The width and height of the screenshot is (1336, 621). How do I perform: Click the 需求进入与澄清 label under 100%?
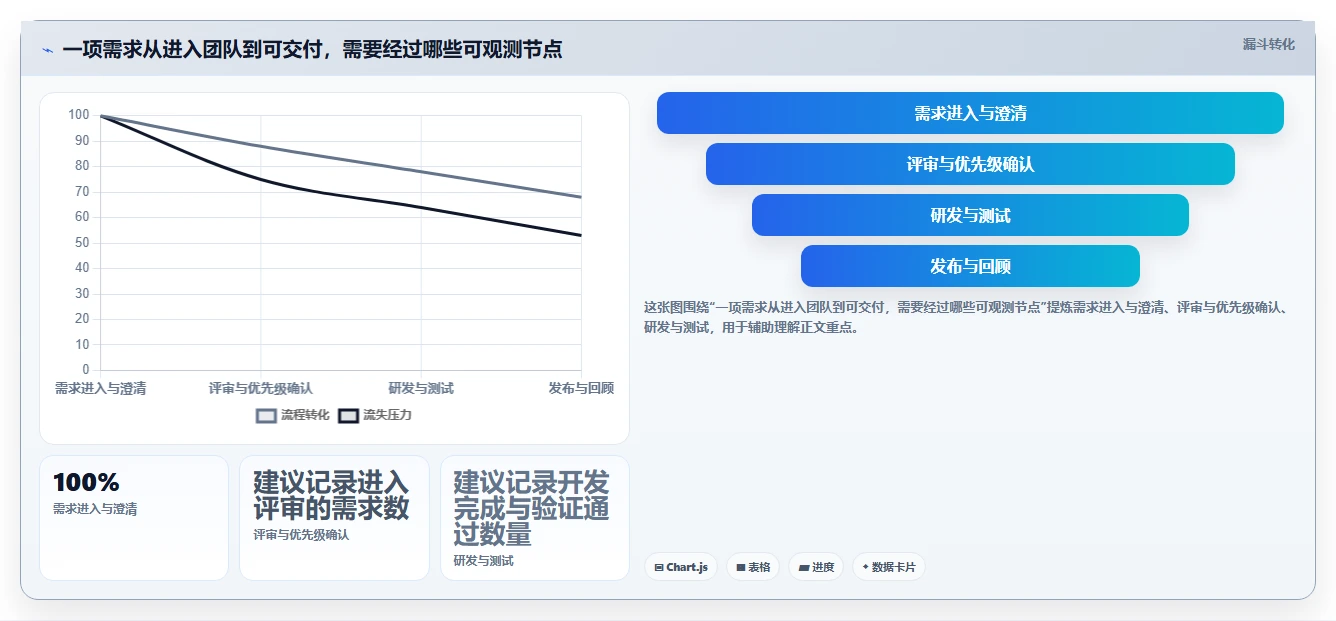pos(95,509)
